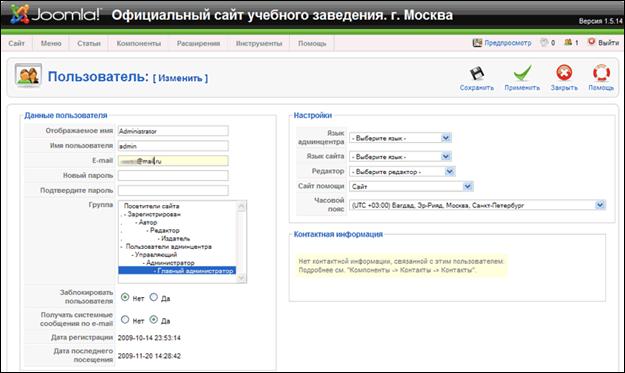The width and height of the screenshot is (625, 373).
Task: Select Да for системные сообщения по e-mail
Action: point(153,320)
